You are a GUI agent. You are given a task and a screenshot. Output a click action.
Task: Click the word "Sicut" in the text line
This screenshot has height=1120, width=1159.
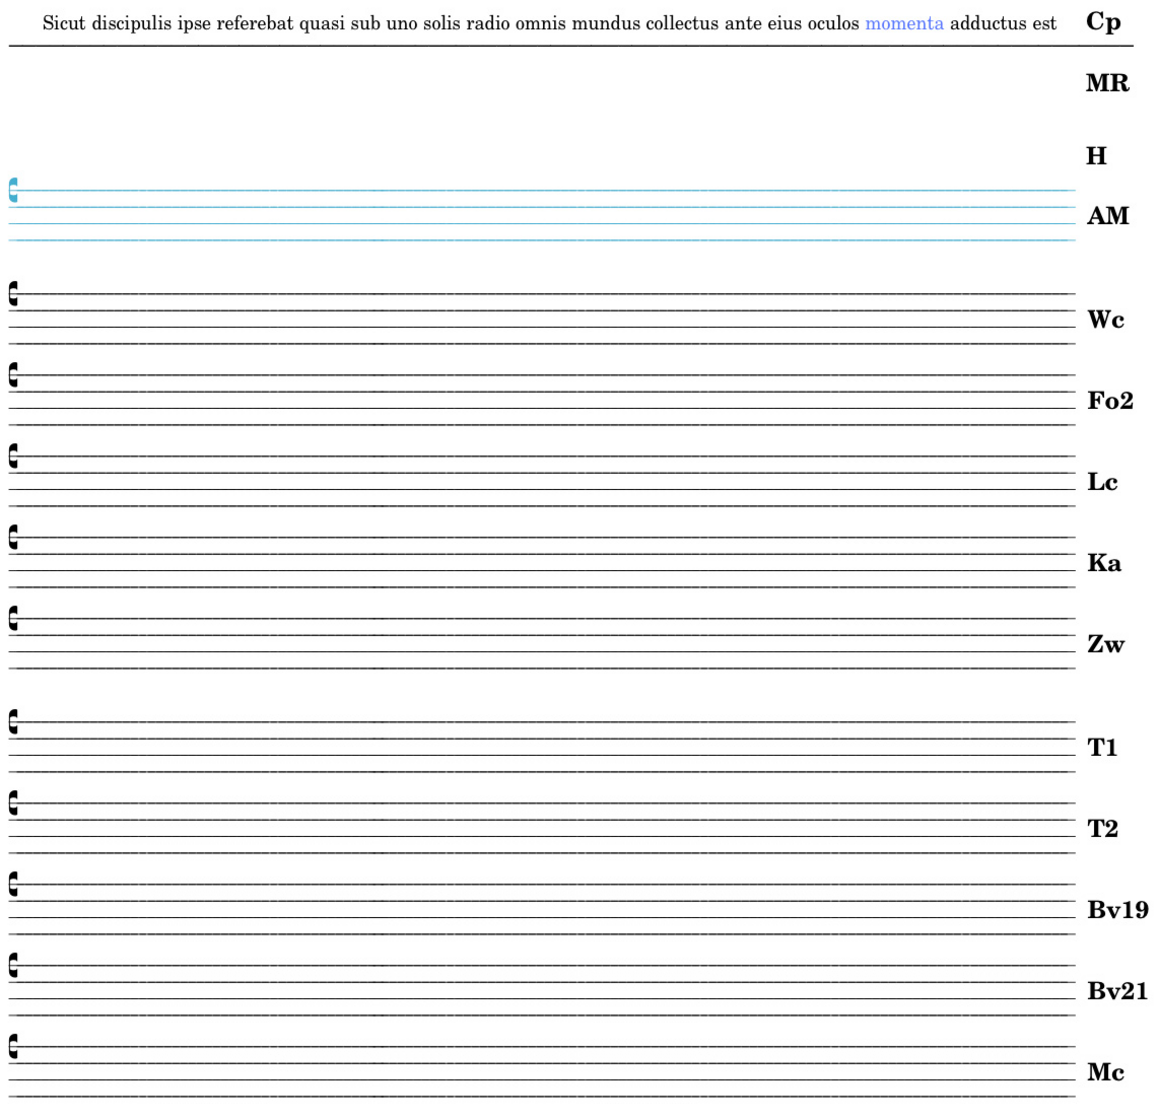(64, 23)
